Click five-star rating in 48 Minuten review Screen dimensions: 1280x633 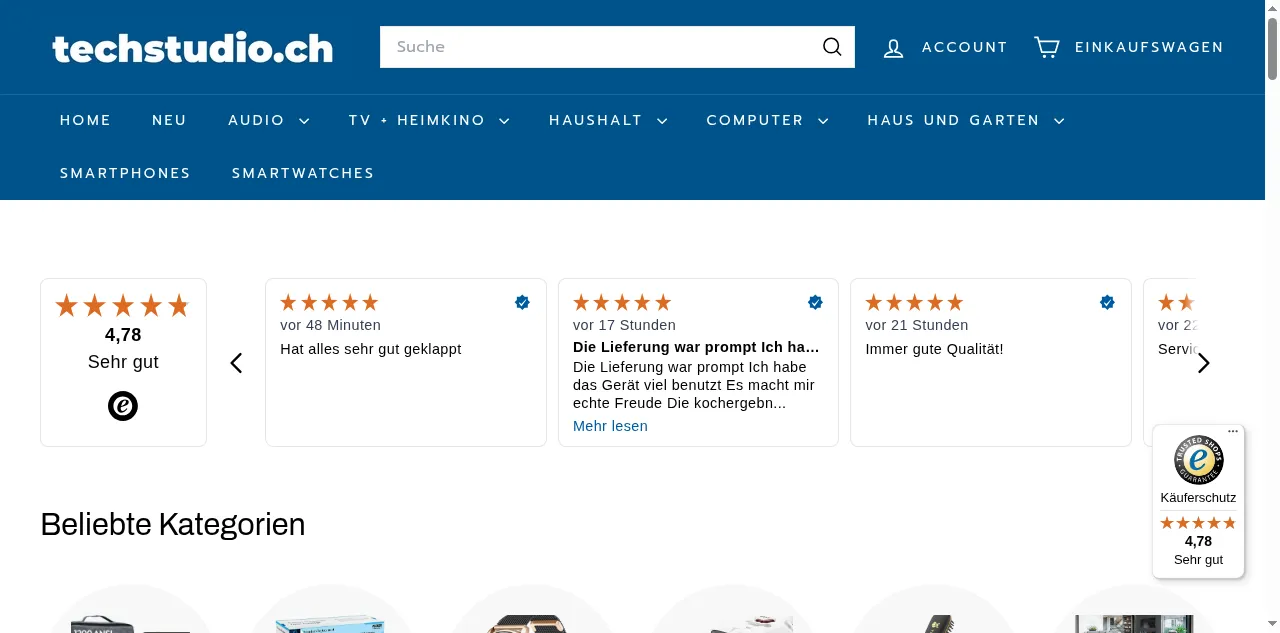point(329,302)
